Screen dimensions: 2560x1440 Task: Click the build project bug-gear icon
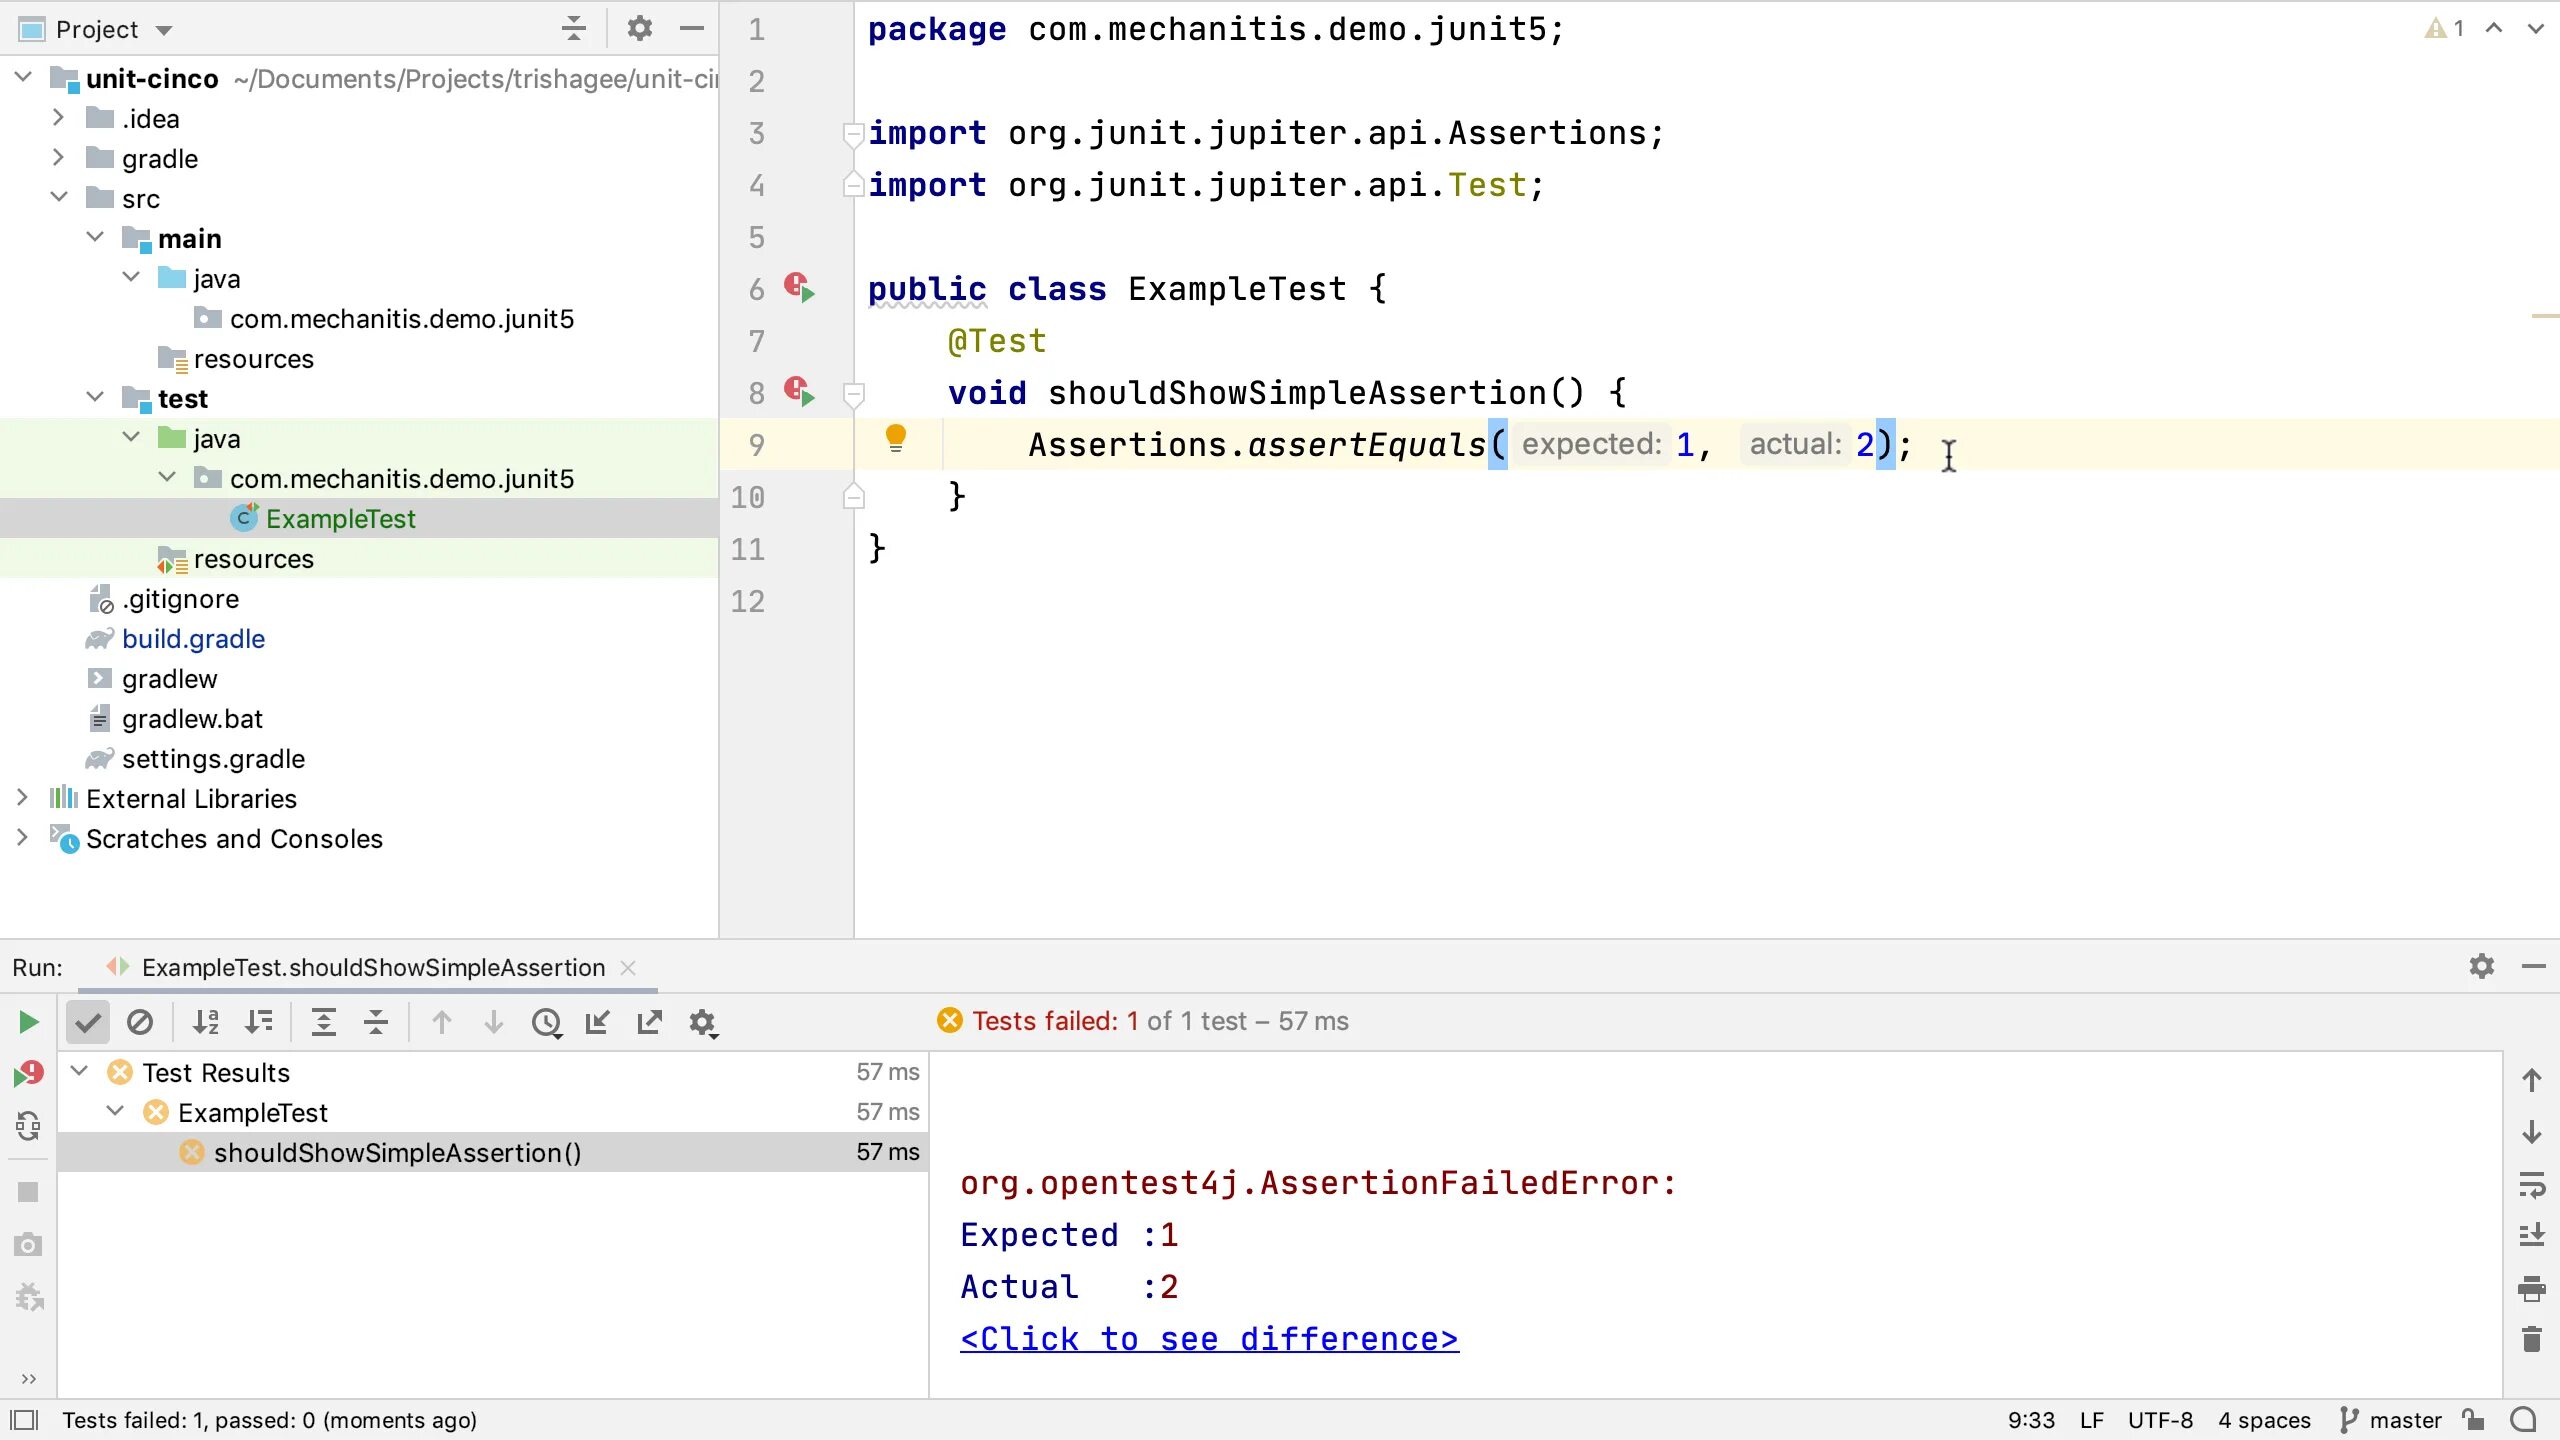[x=28, y=1298]
